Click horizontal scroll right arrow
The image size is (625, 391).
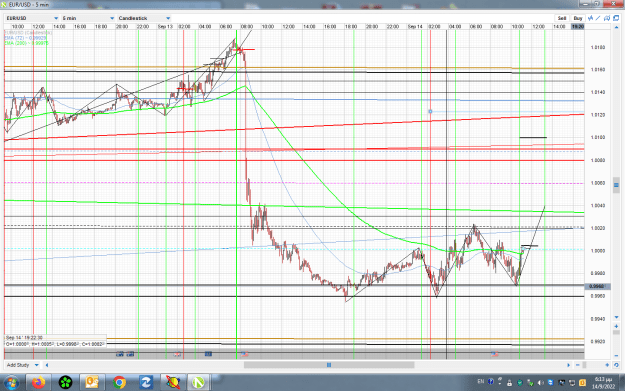568,365
